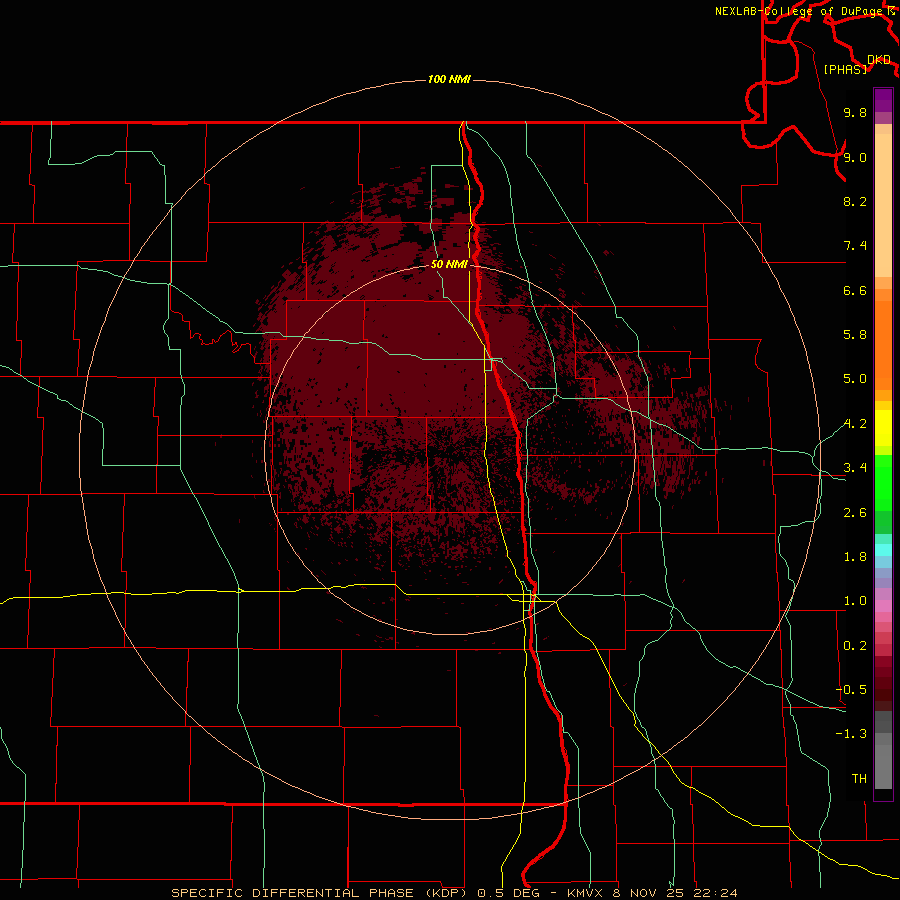Click the 100 NMI range ring label
Screen dimensions: 900x900
[449, 79]
